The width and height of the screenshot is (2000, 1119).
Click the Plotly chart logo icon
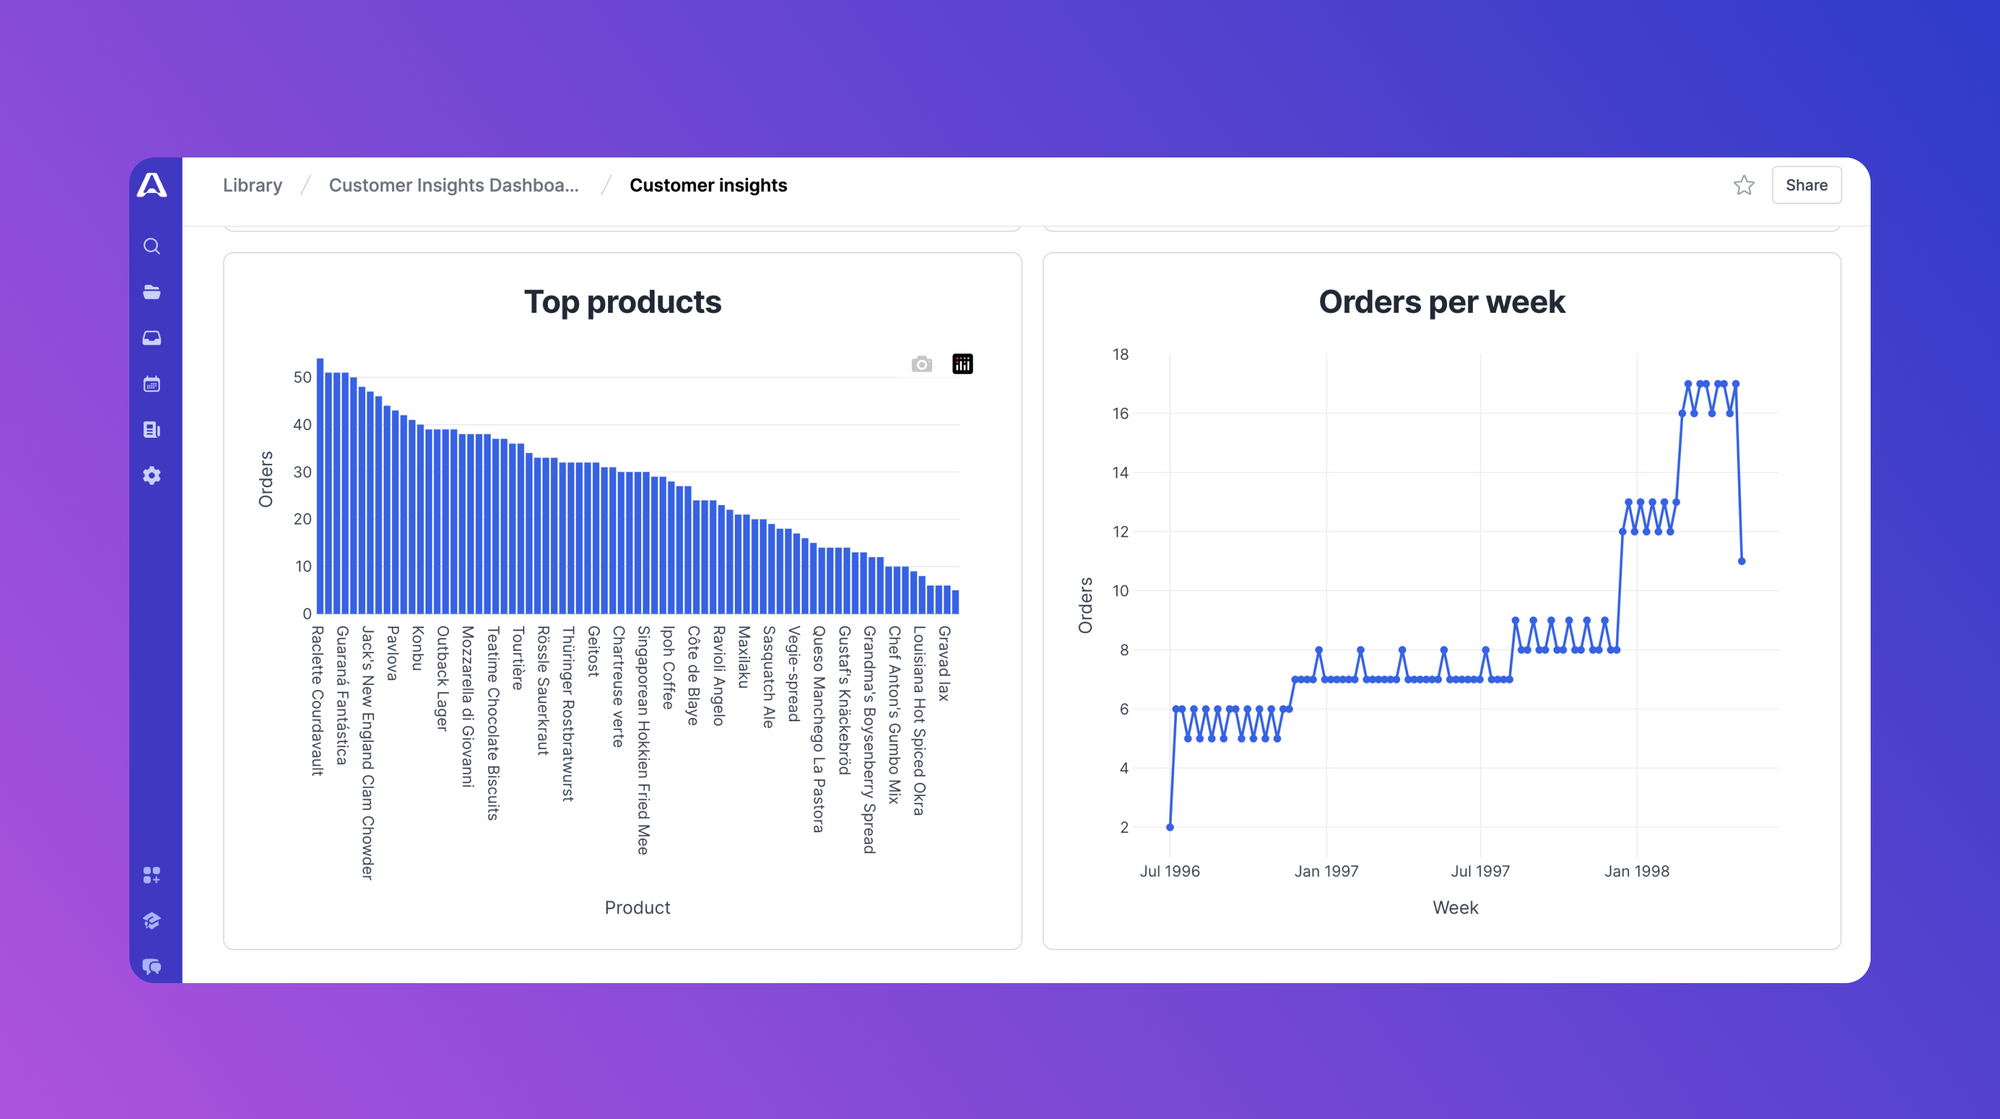(x=963, y=364)
